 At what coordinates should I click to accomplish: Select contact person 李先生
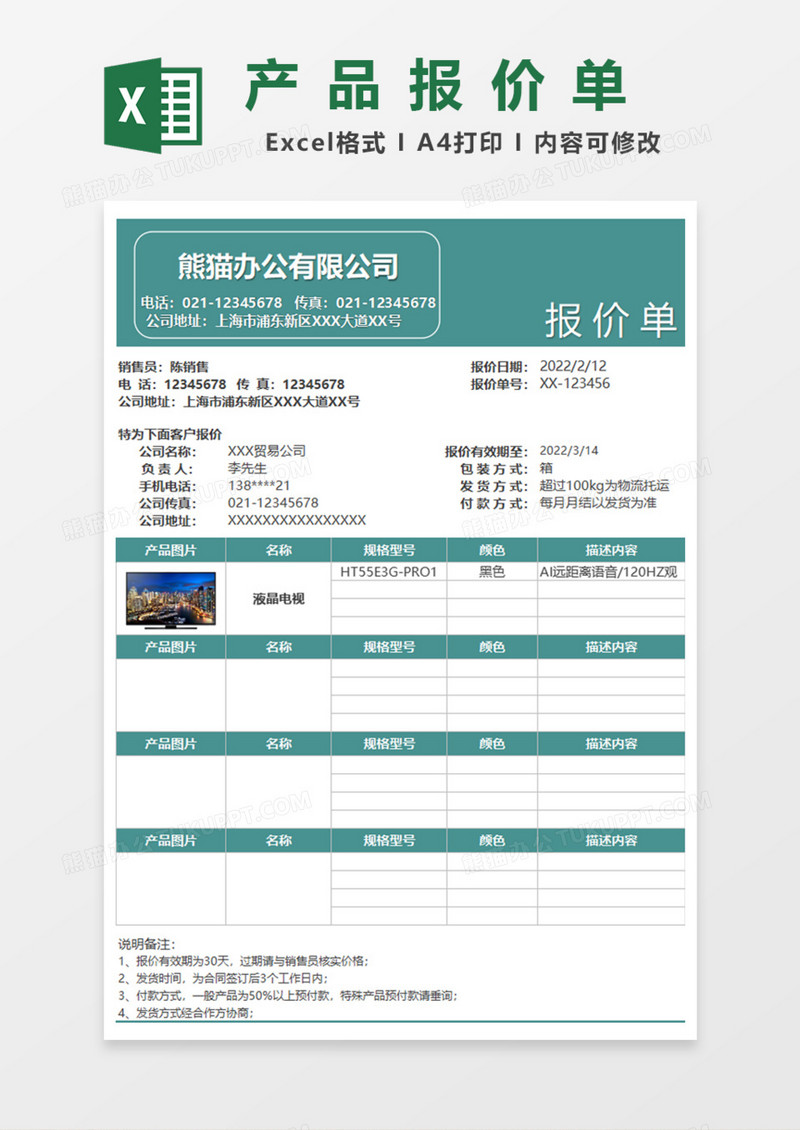point(247,468)
